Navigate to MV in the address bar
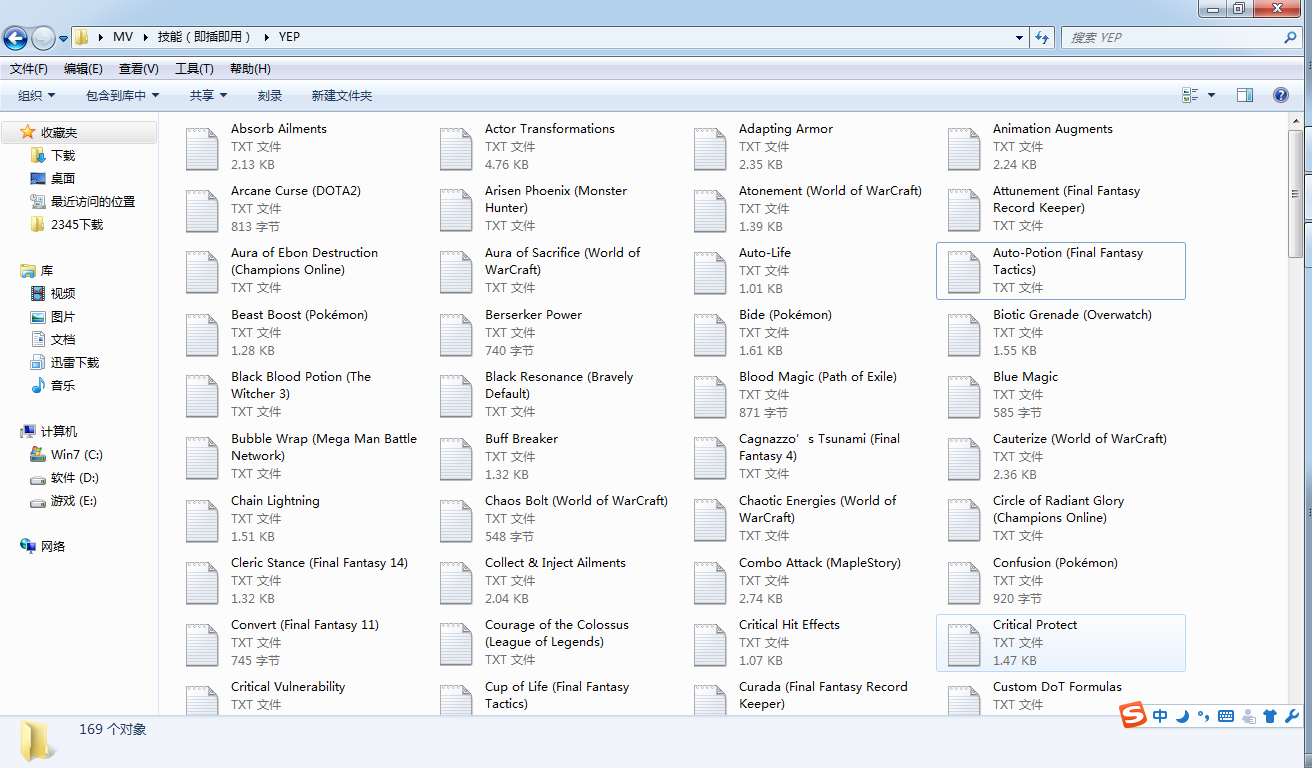This screenshot has width=1312, height=768. [x=123, y=37]
